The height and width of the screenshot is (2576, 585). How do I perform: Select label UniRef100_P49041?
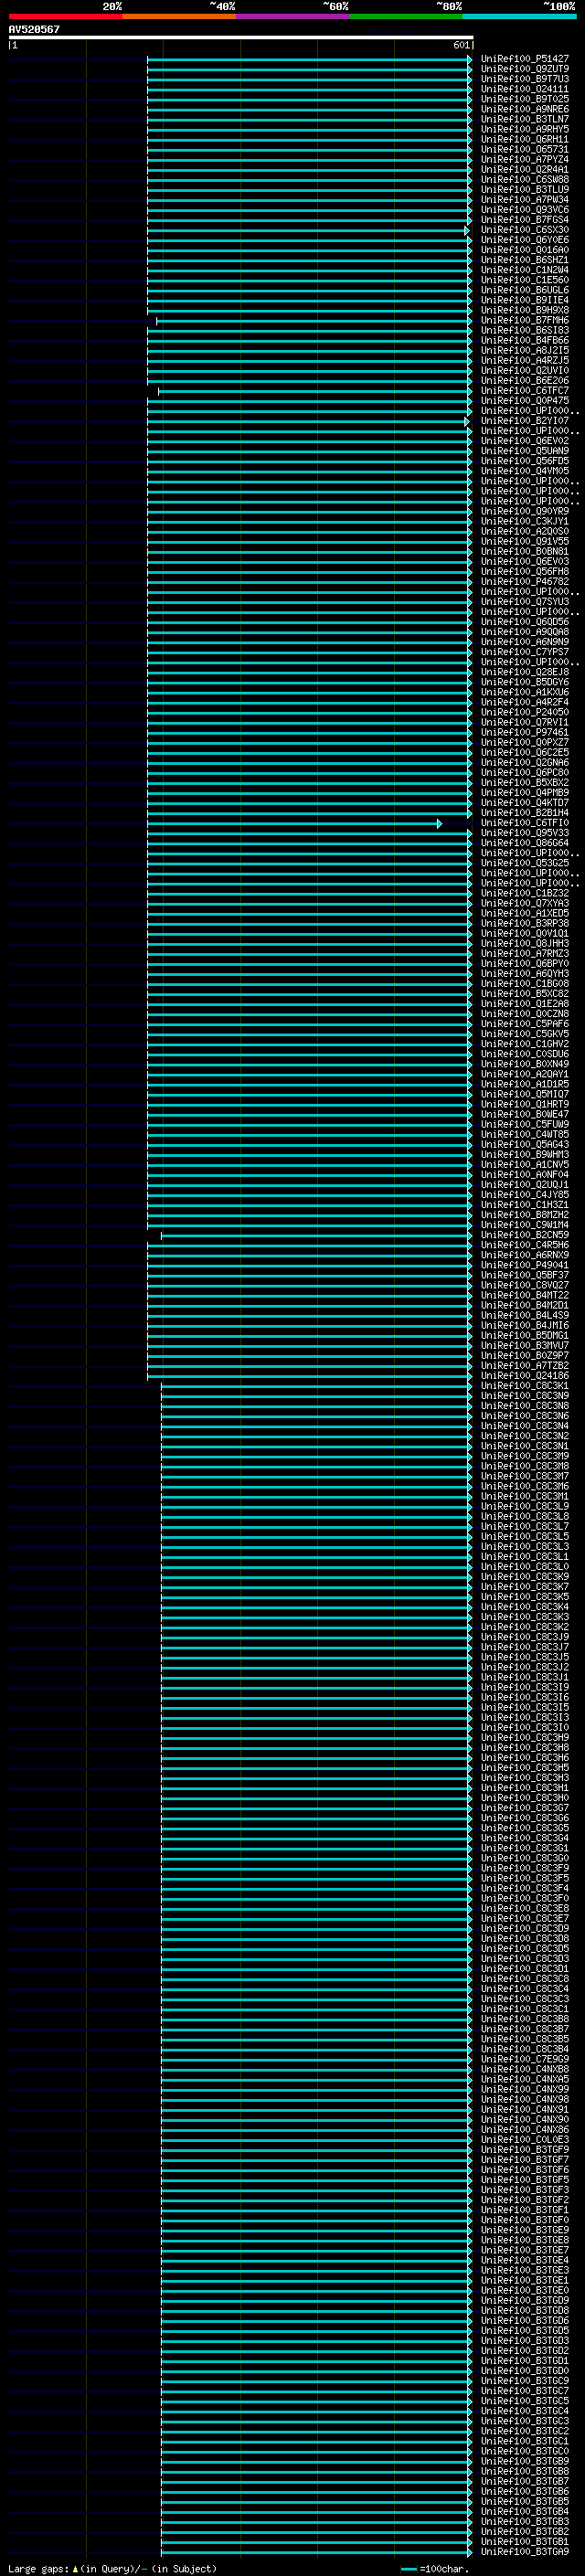point(525,1265)
